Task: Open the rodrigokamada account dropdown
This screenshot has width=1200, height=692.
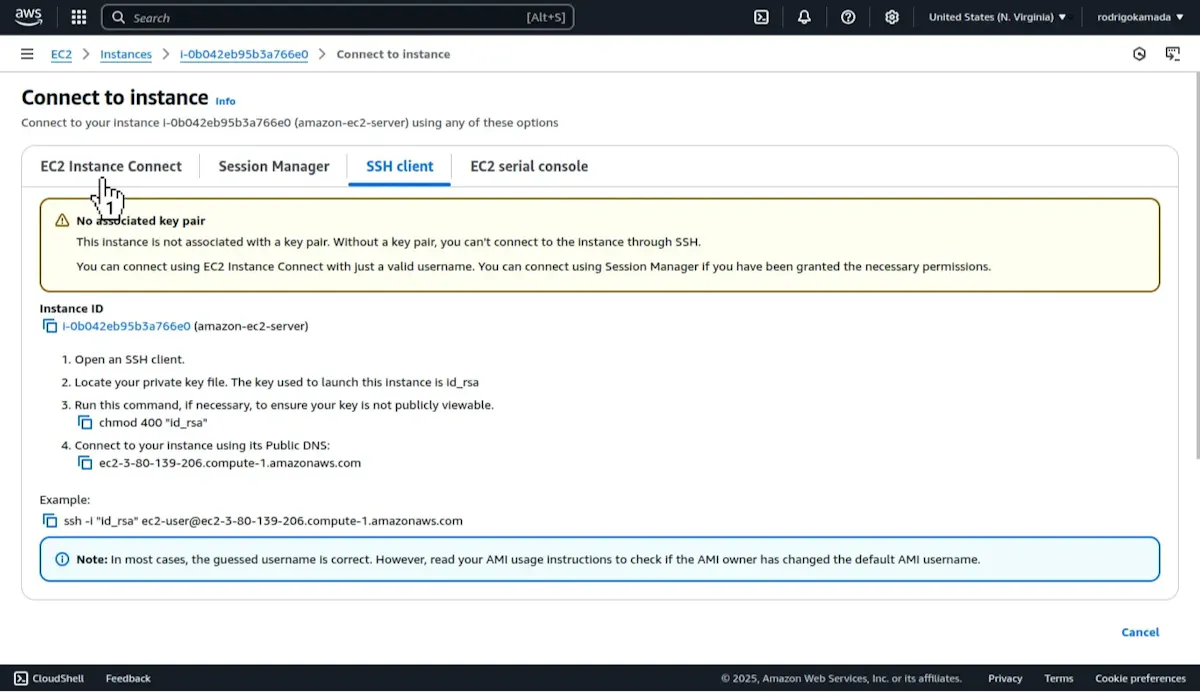Action: point(1140,17)
